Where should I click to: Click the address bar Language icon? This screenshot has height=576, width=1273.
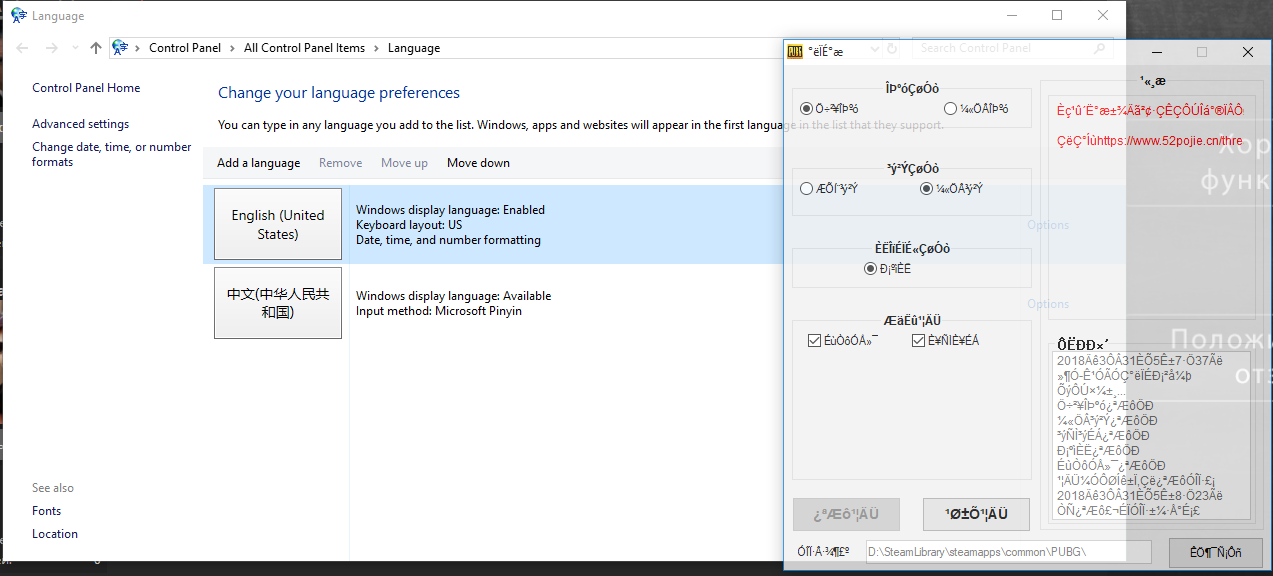pos(121,47)
